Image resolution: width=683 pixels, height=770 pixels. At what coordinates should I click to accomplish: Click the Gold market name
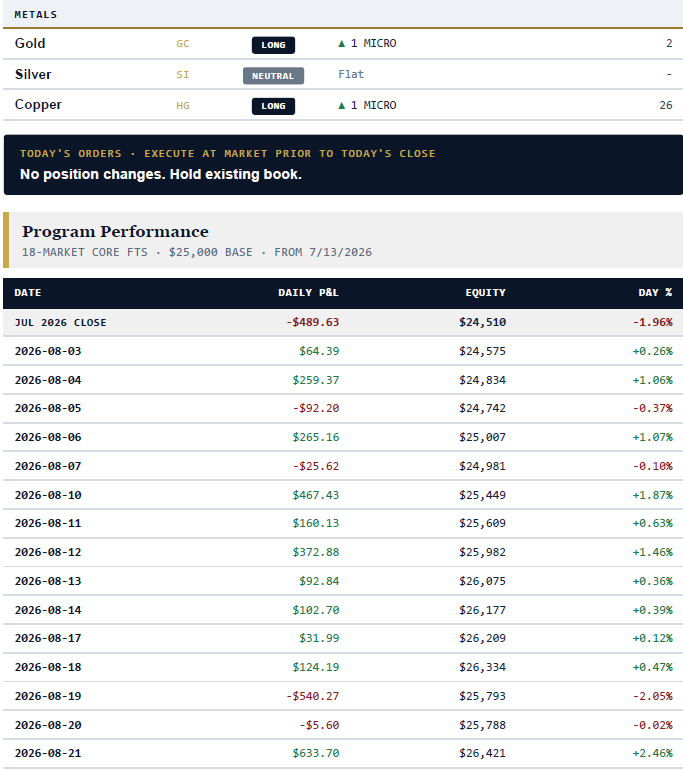30,43
